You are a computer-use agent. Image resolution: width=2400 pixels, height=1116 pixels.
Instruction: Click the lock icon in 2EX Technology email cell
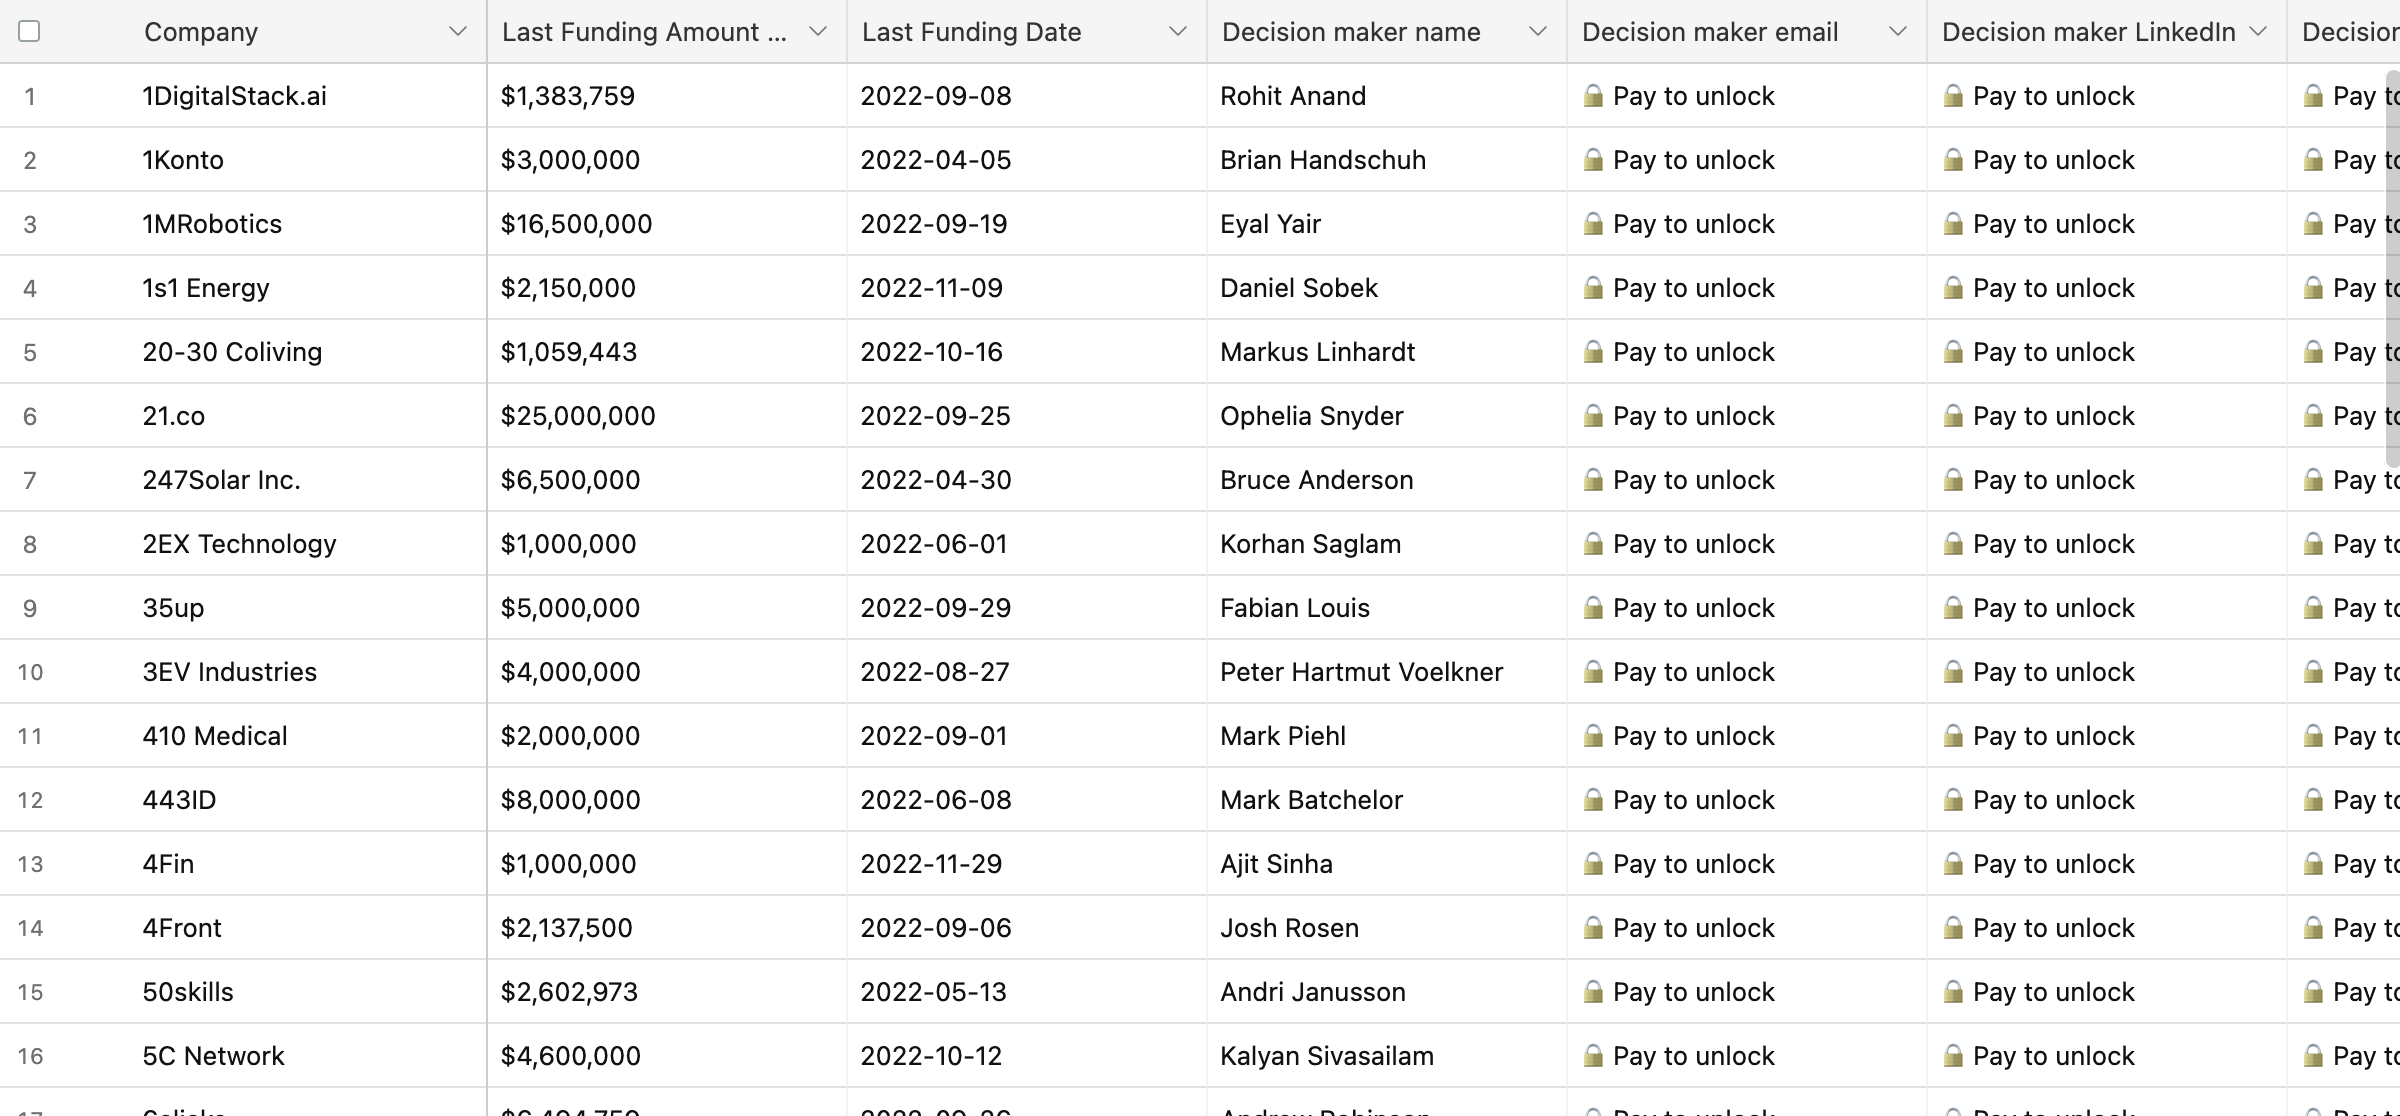[1593, 544]
